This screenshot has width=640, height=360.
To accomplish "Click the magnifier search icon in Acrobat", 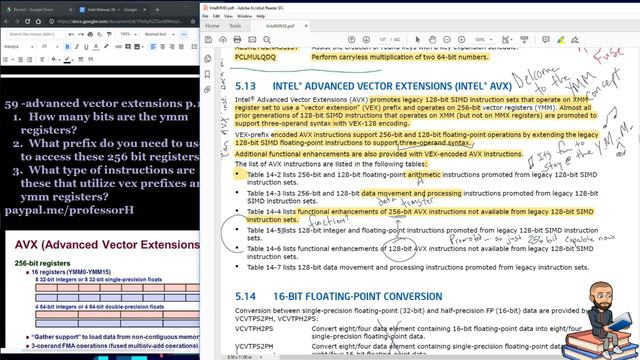I will [x=267, y=40].
